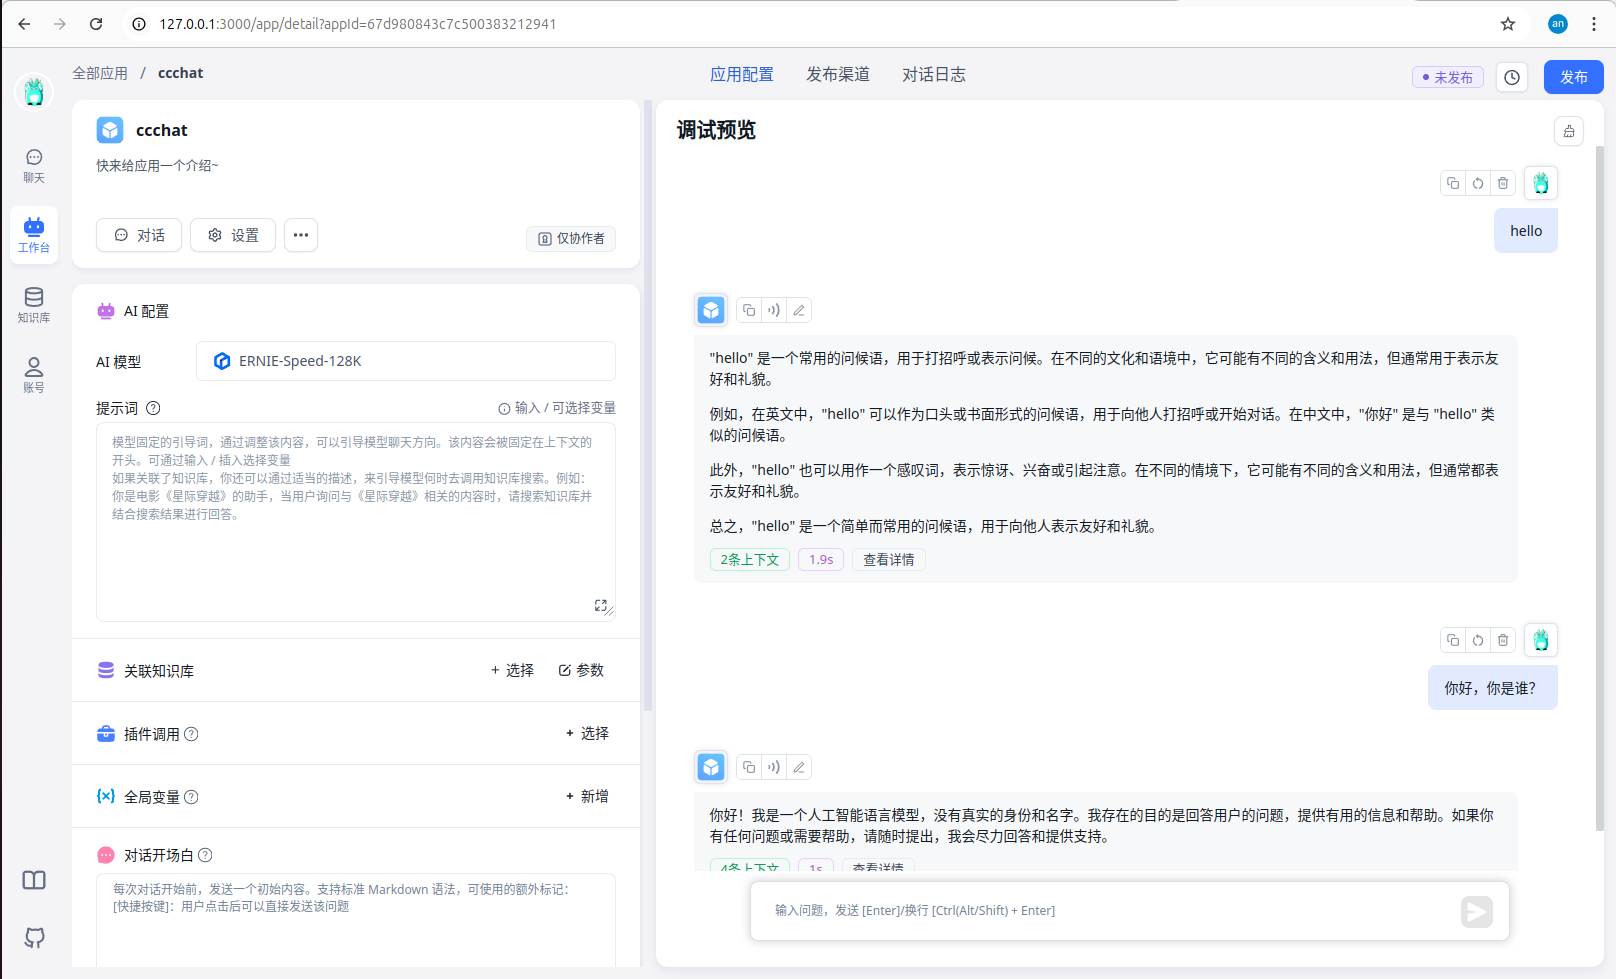Open the 知识库 knowledge base sidebar icon

[x=34, y=305]
